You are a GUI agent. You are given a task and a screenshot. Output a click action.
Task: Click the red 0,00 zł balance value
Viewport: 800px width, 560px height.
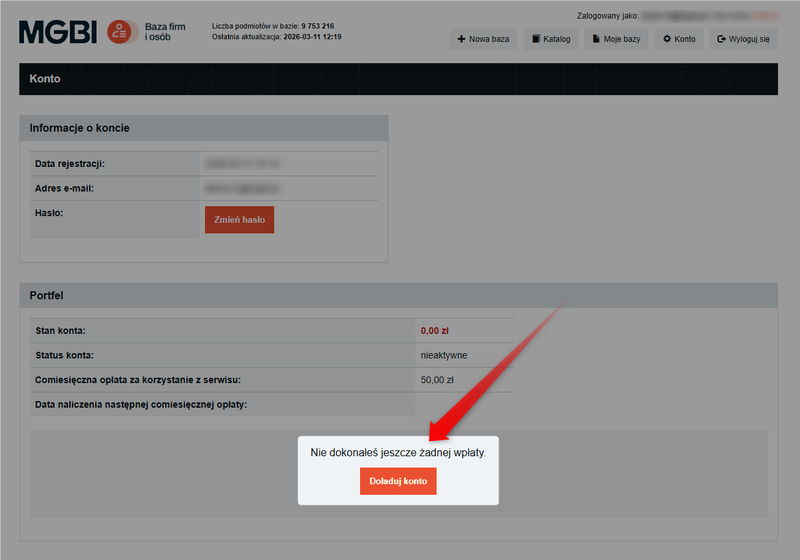pyautogui.click(x=435, y=330)
